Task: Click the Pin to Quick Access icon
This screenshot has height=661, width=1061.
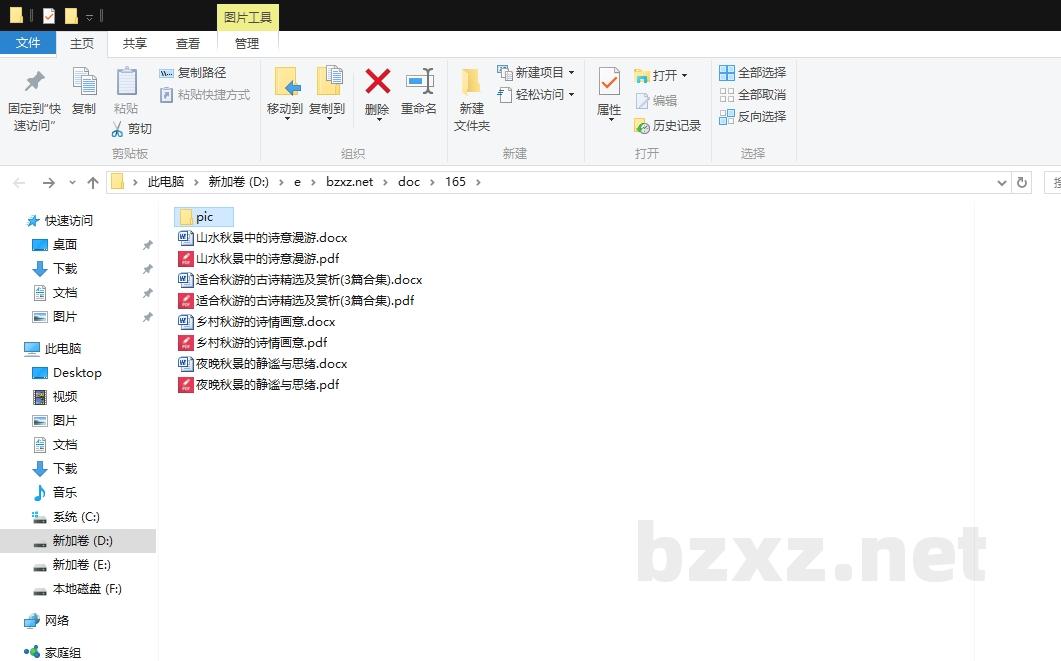Action: click(34, 82)
